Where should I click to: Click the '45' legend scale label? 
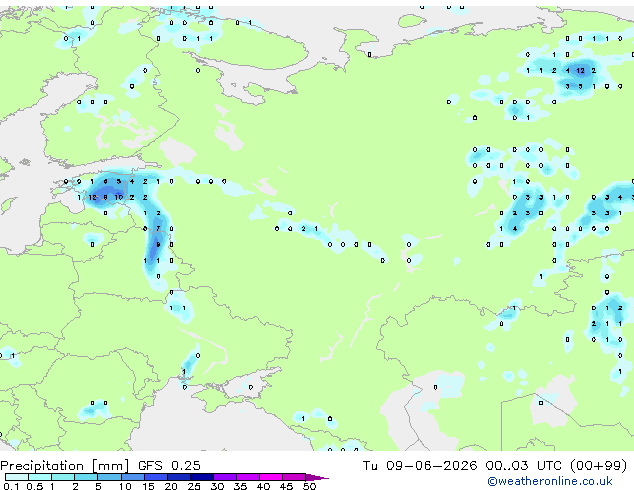tap(286, 486)
